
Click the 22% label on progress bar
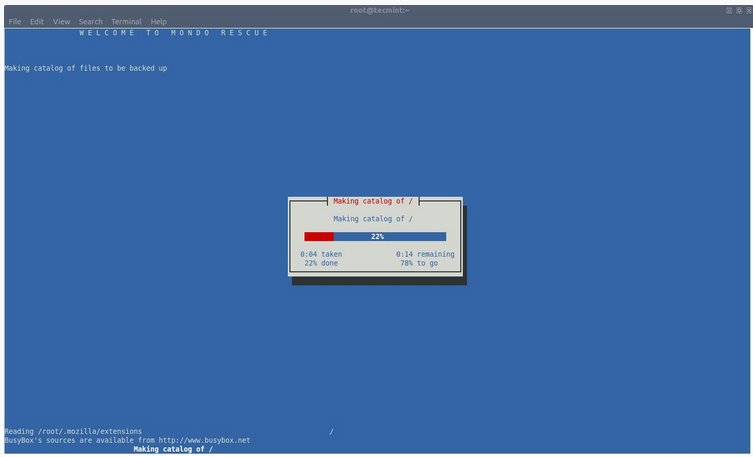pos(377,237)
